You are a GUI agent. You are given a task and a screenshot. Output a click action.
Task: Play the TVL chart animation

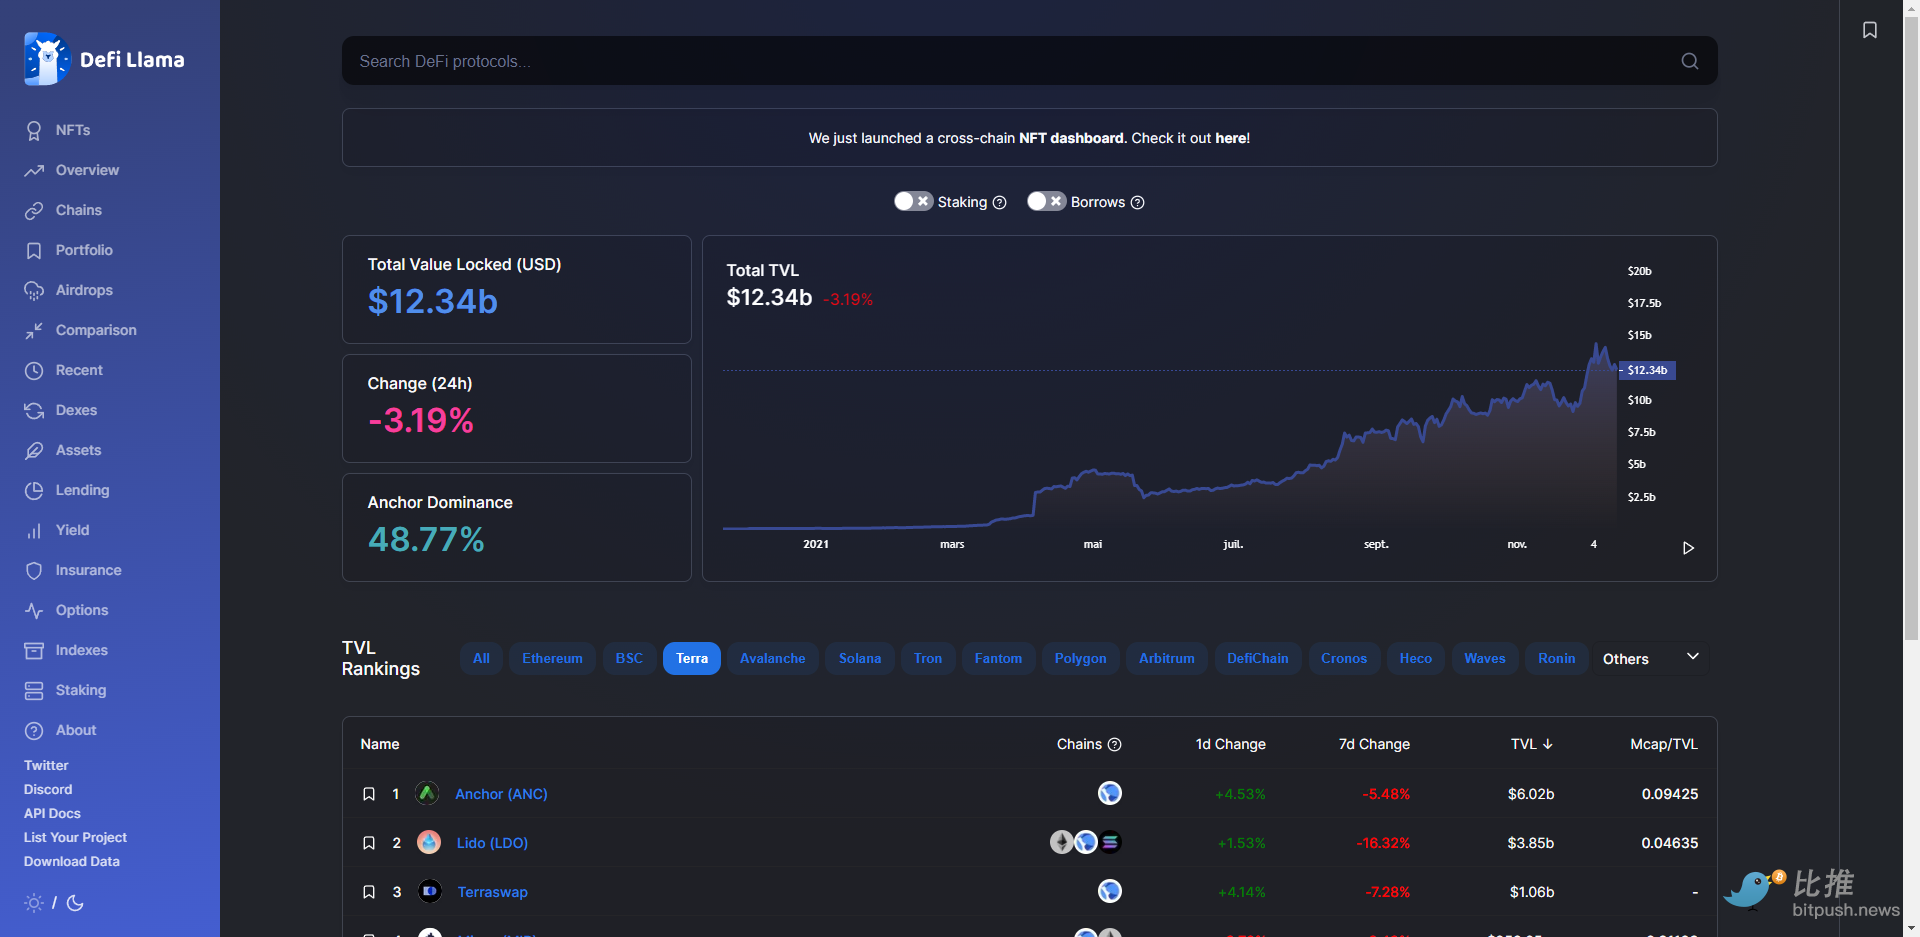click(1688, 548)
